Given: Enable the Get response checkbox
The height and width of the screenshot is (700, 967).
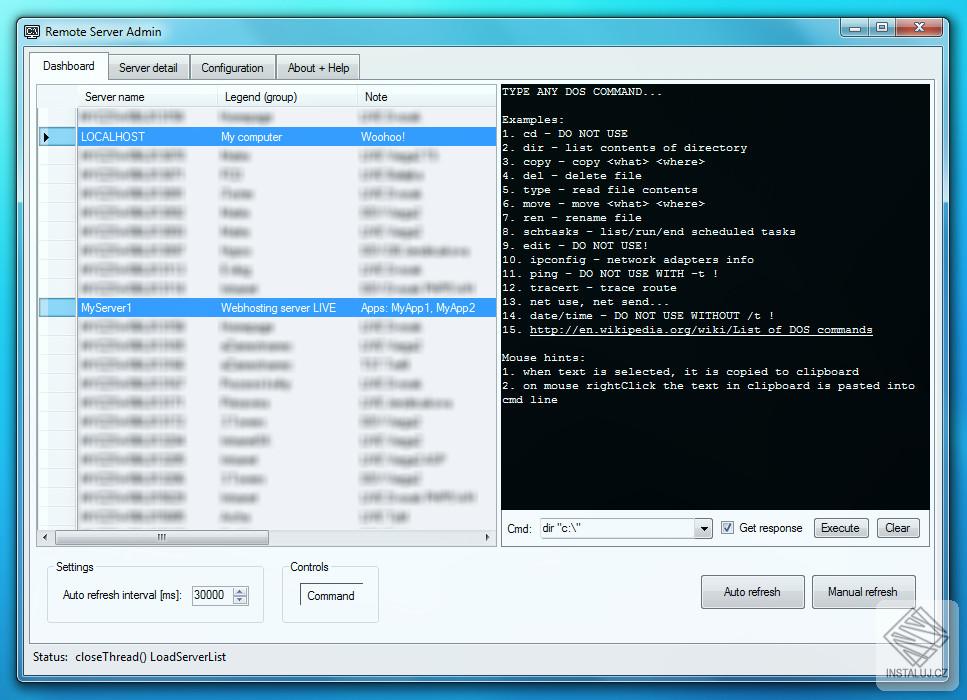Looking at the screenshot, I should (x=727, y=528).
